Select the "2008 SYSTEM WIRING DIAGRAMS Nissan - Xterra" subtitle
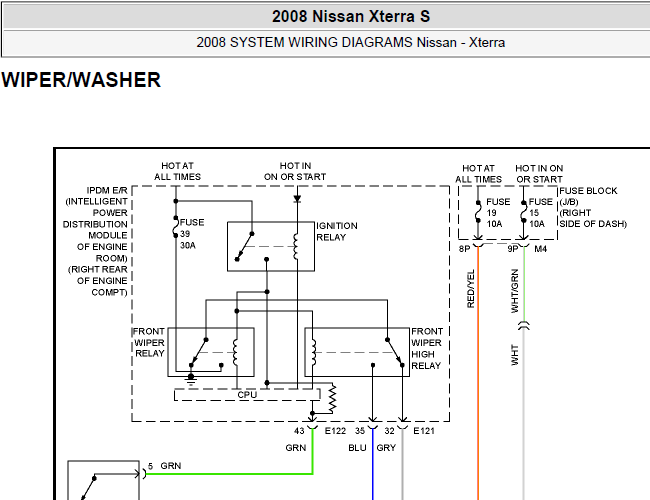Image resolution: width=650 pixels, height=500 pixels. 351,43
